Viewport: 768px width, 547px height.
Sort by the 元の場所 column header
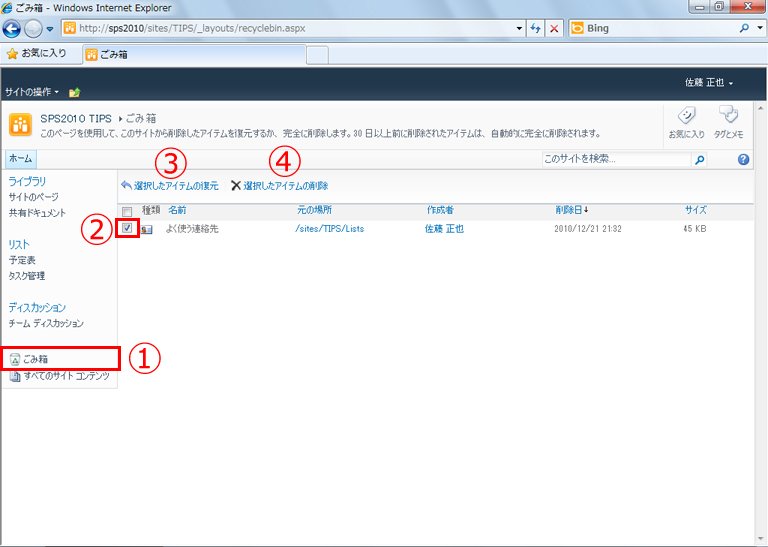(314, 210)
